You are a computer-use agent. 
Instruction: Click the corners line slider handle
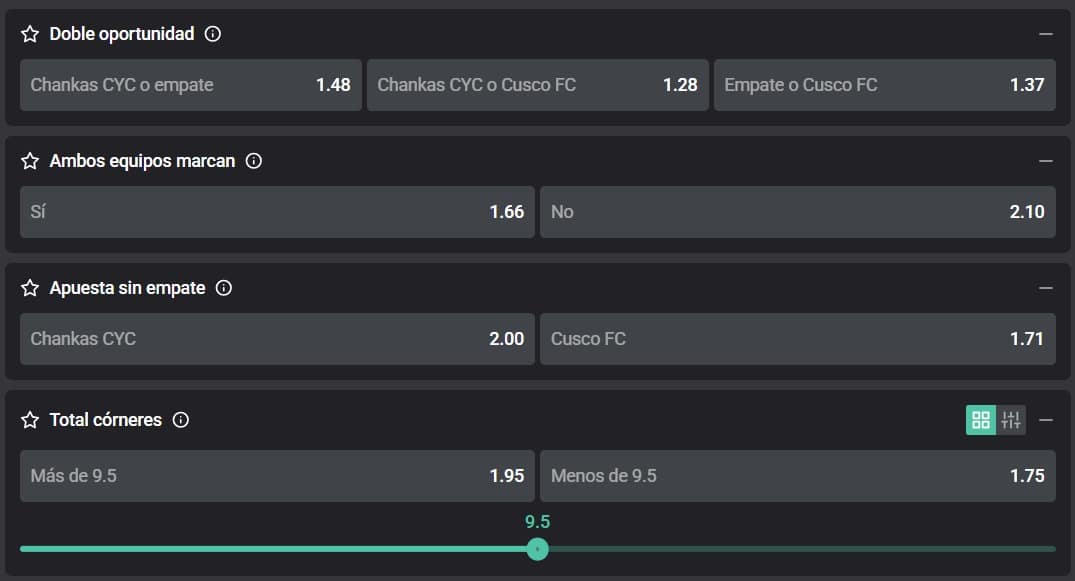click(x=537, y=549)
